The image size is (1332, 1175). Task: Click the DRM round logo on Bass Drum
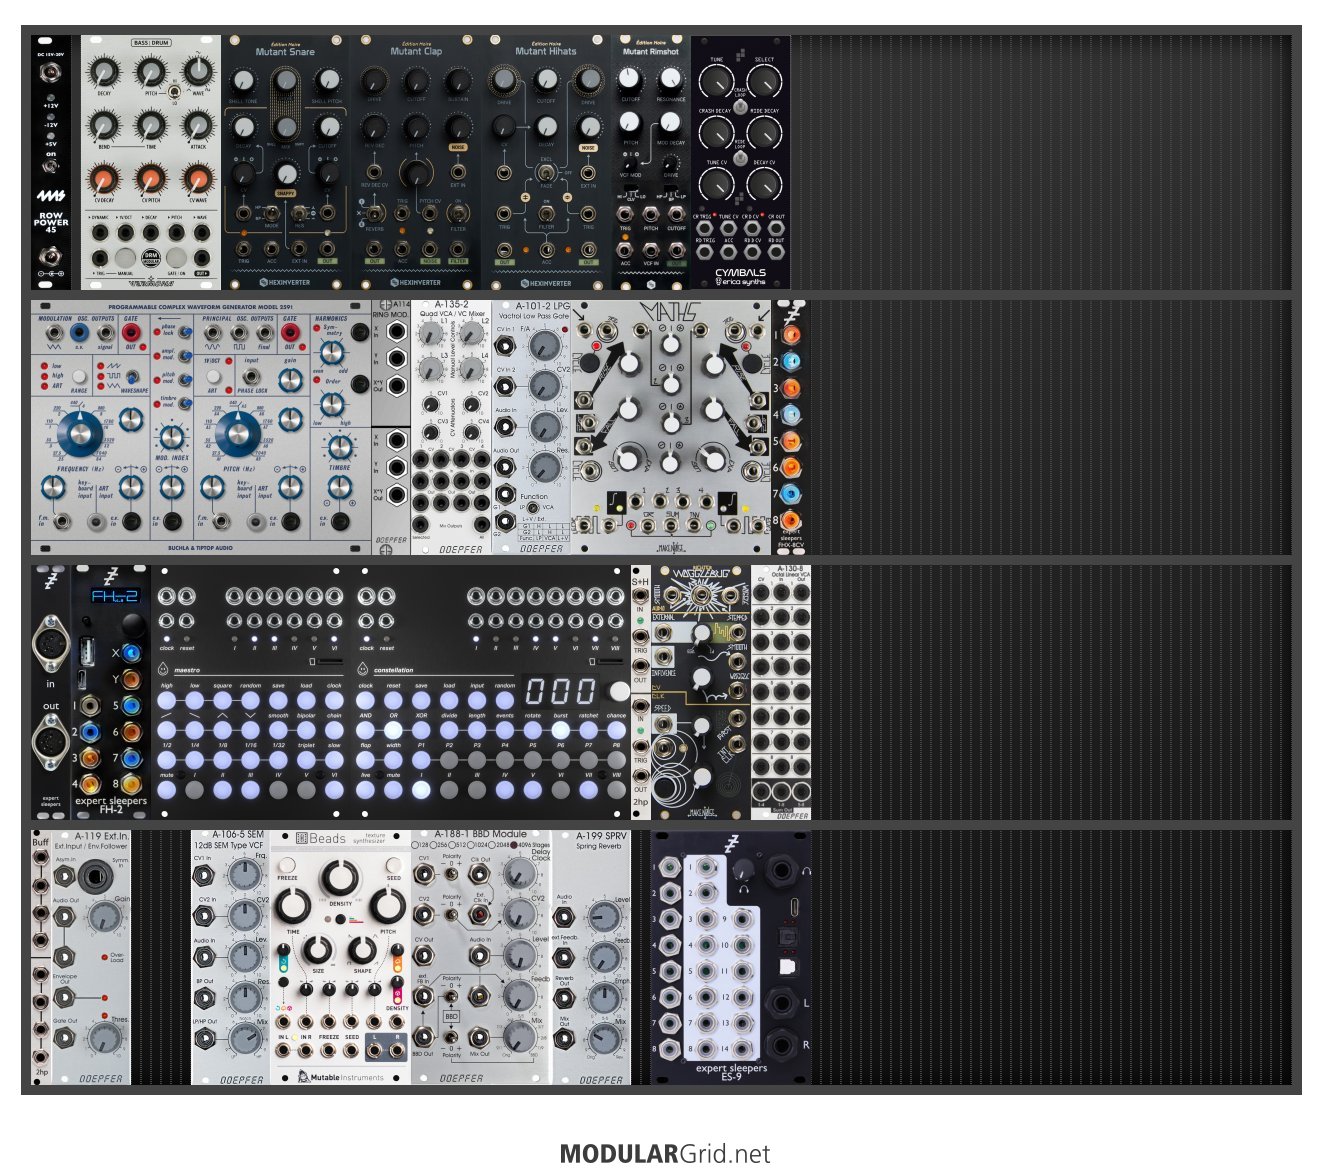point(150,257)
